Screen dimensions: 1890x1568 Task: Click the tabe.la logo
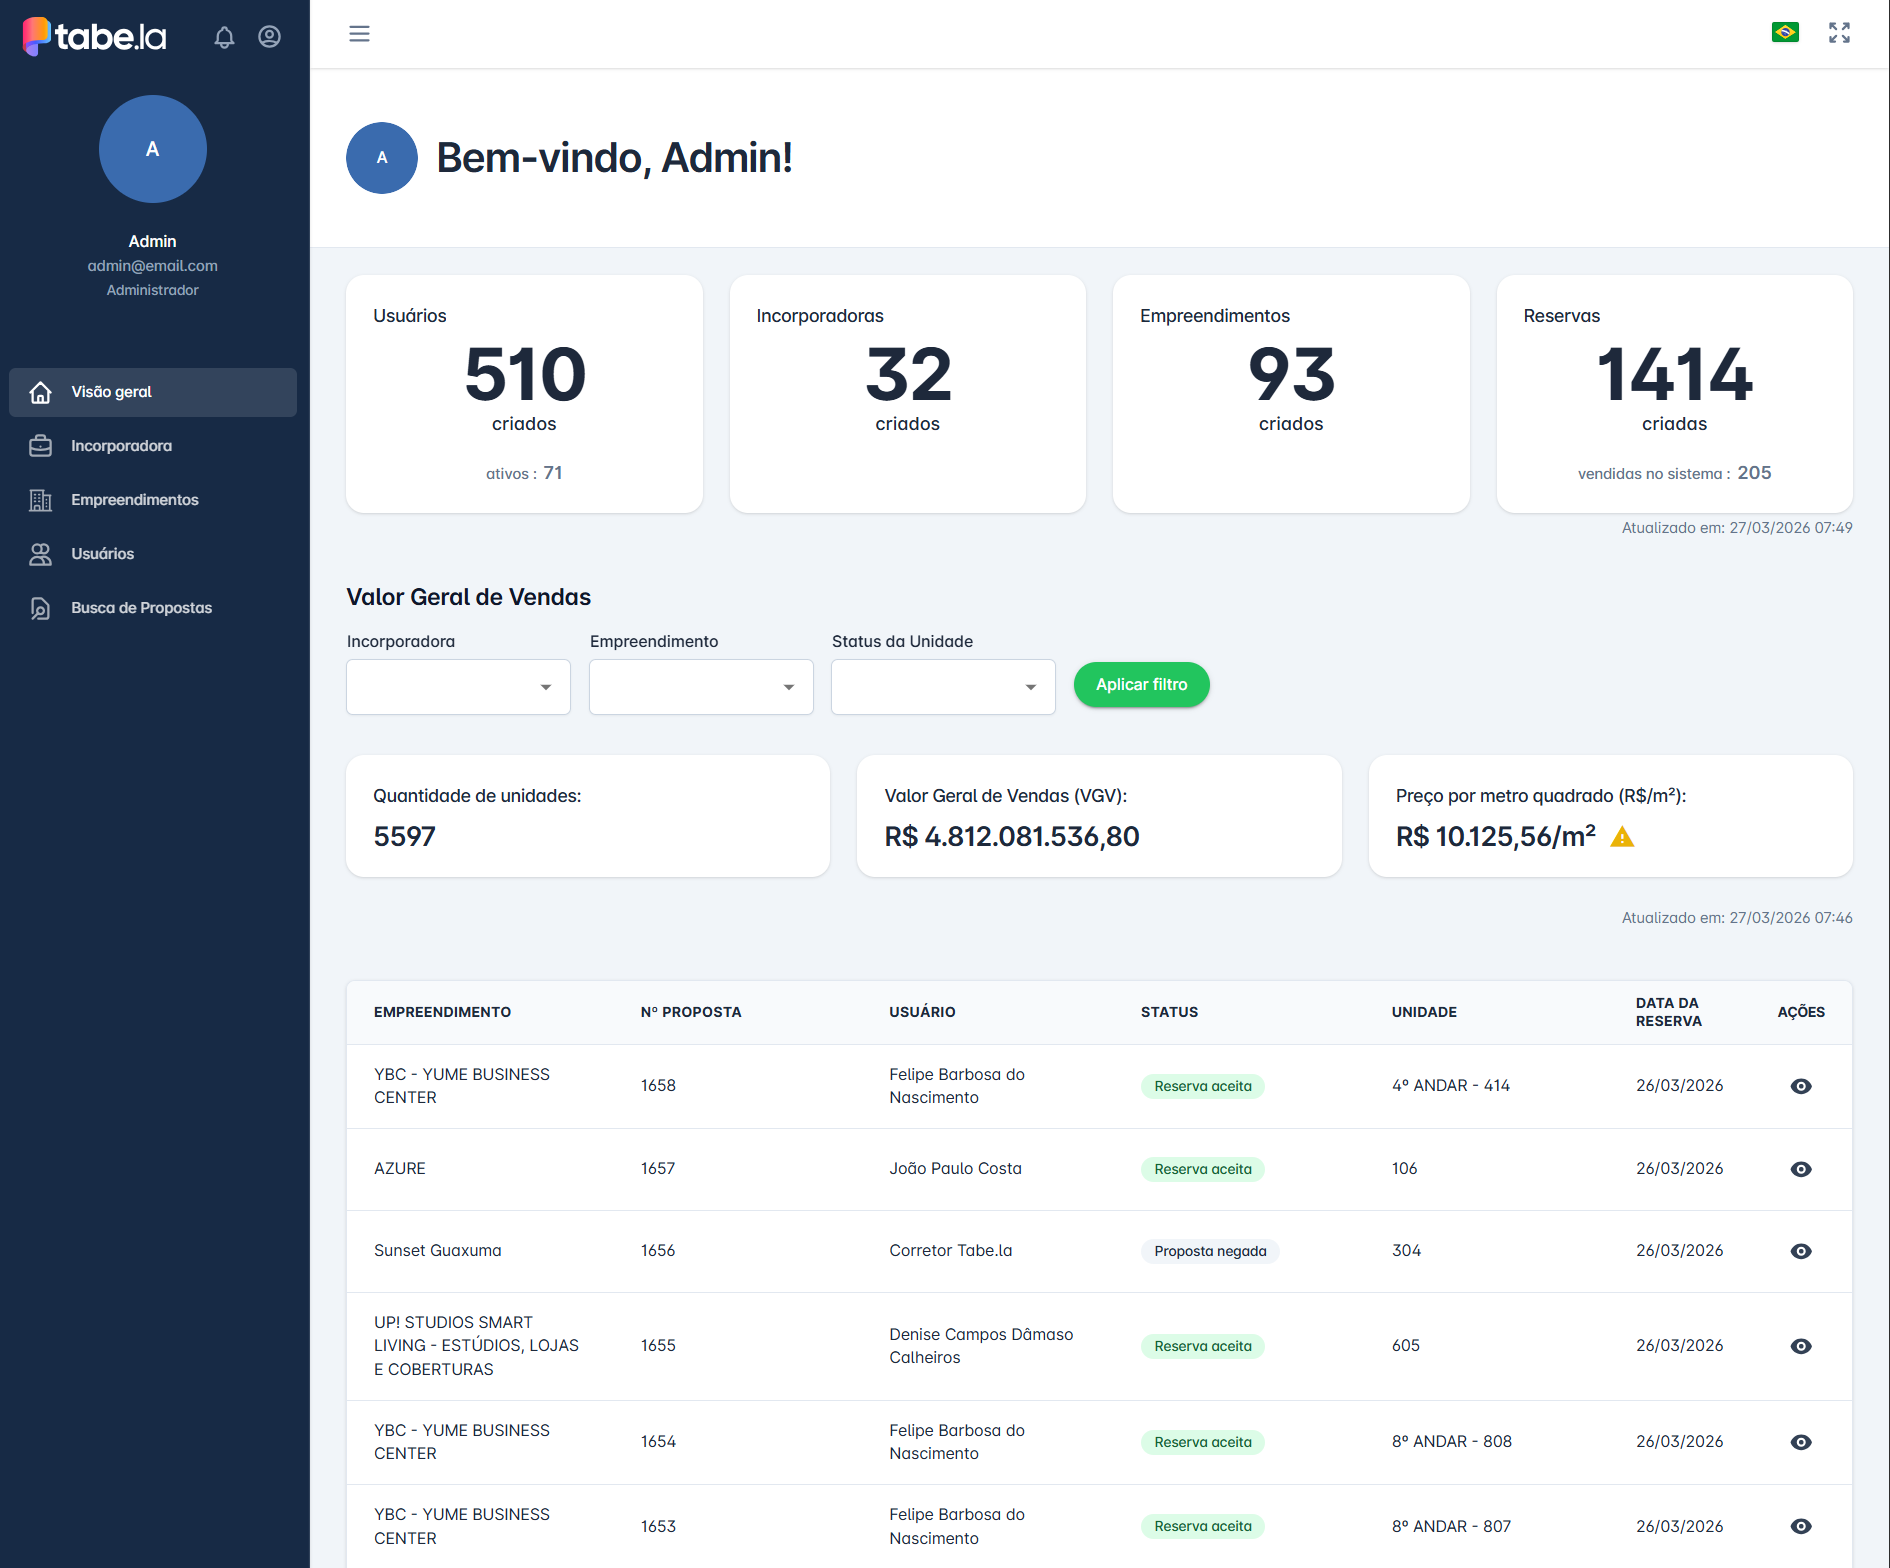point(95,37)
